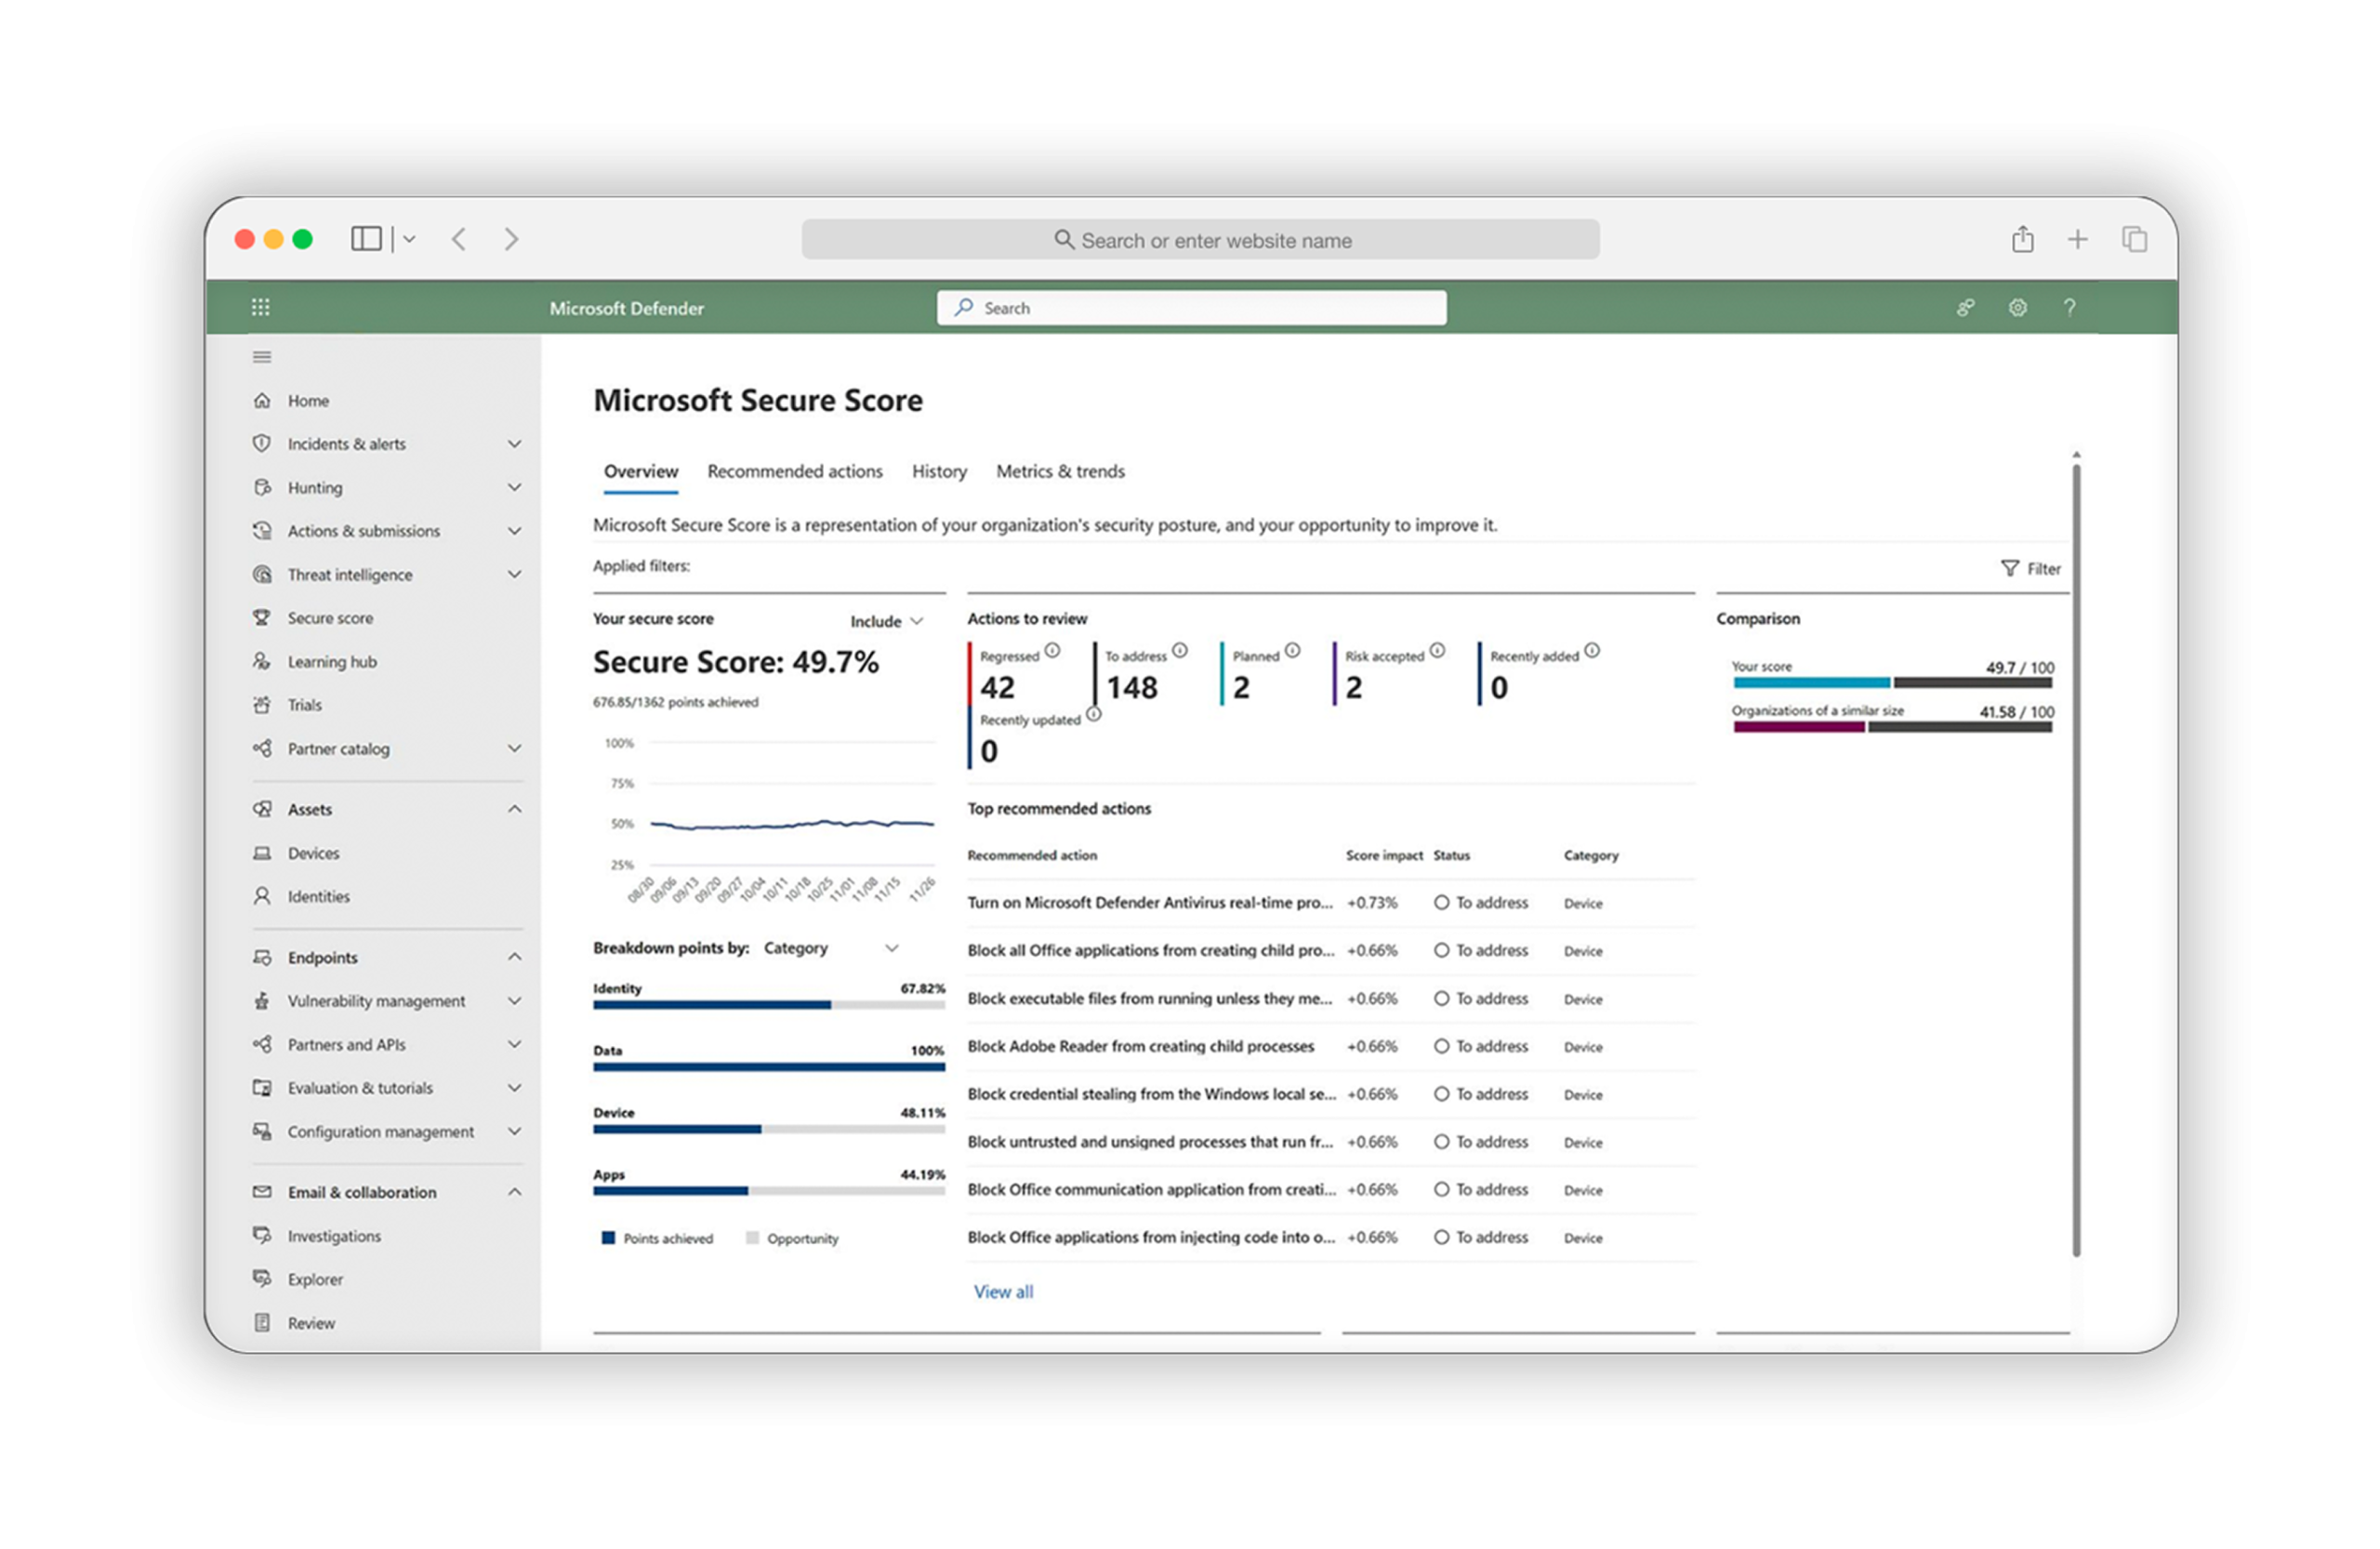Image resolution: width=2380 pixels, height=1549 pixels.
Task: Expand Incidents & alerts menu chevron
Action: [514, 444]
